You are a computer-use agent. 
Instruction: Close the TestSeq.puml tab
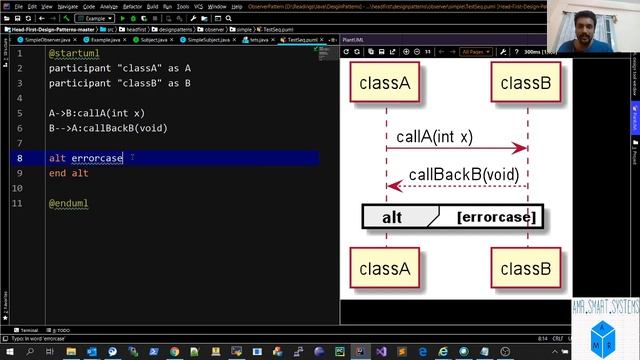322,40
